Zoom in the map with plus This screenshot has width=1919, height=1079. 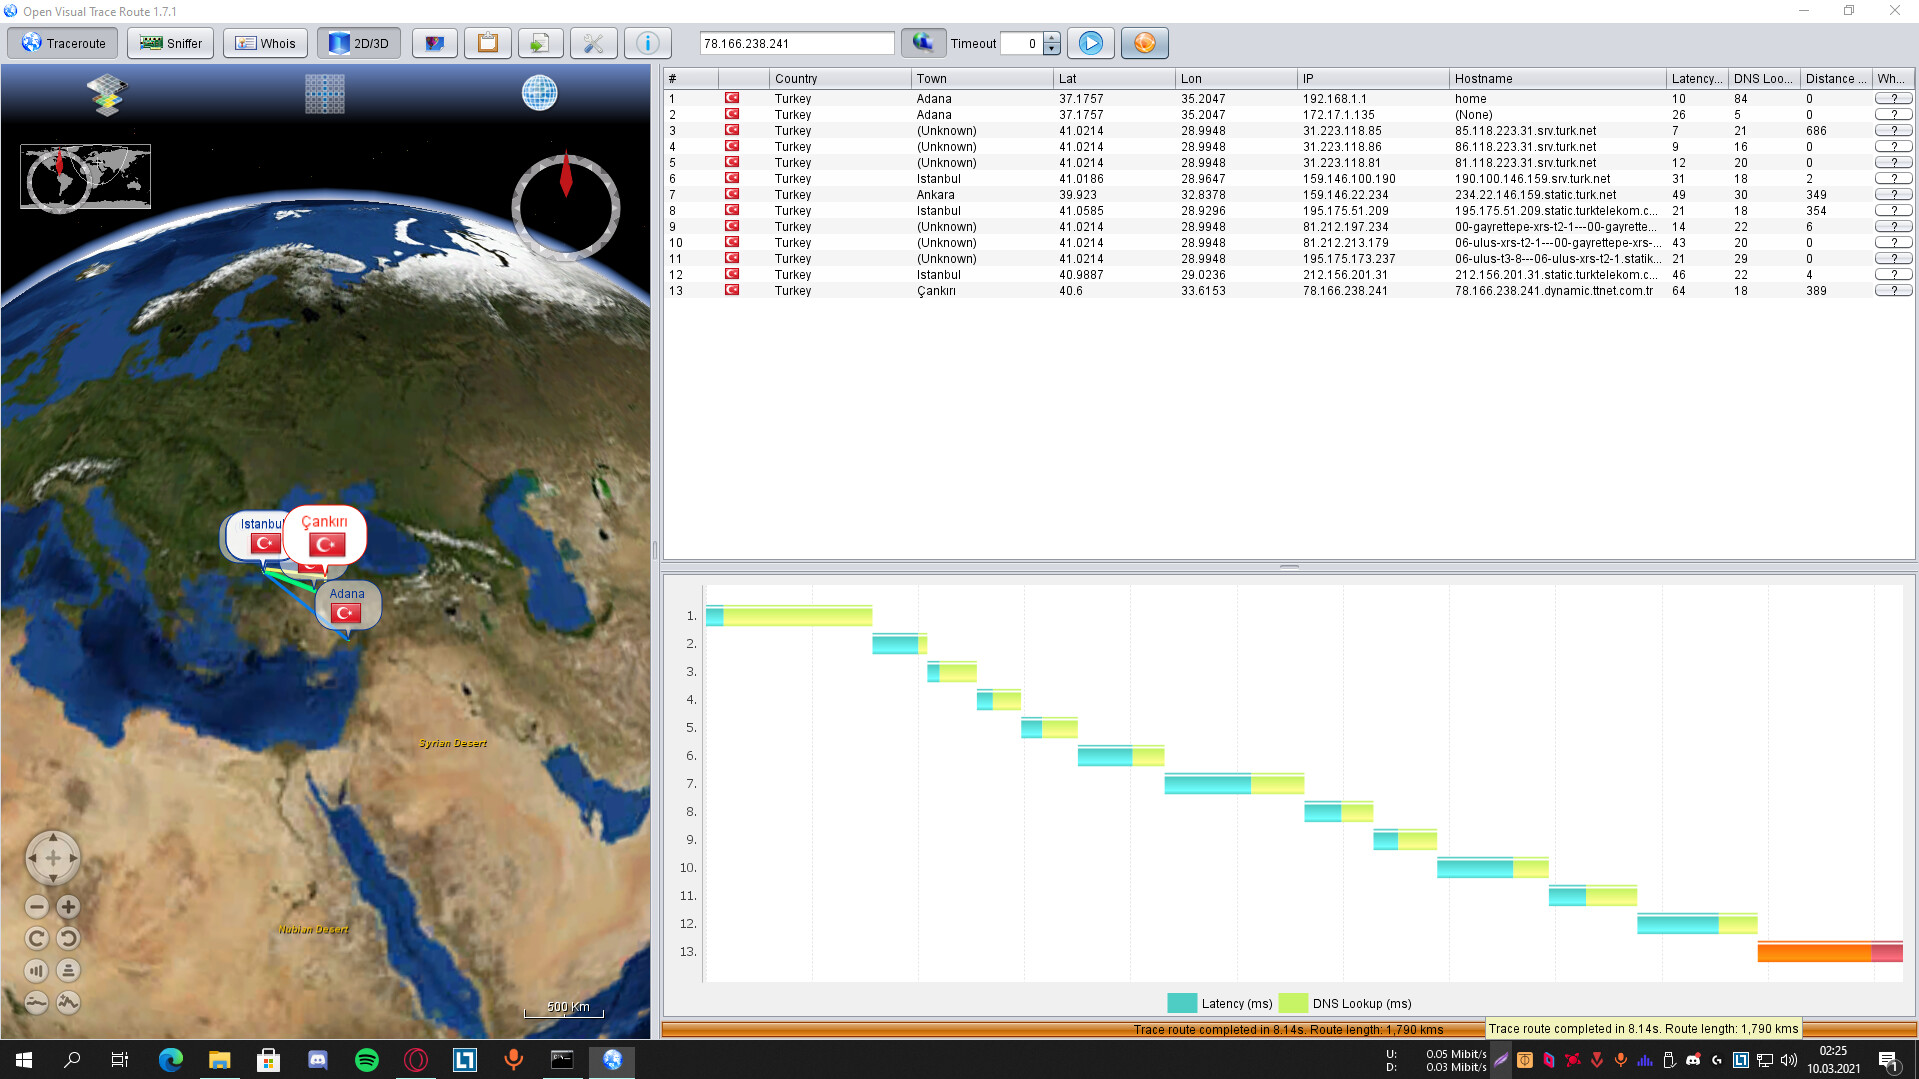[x=68, y=907]
